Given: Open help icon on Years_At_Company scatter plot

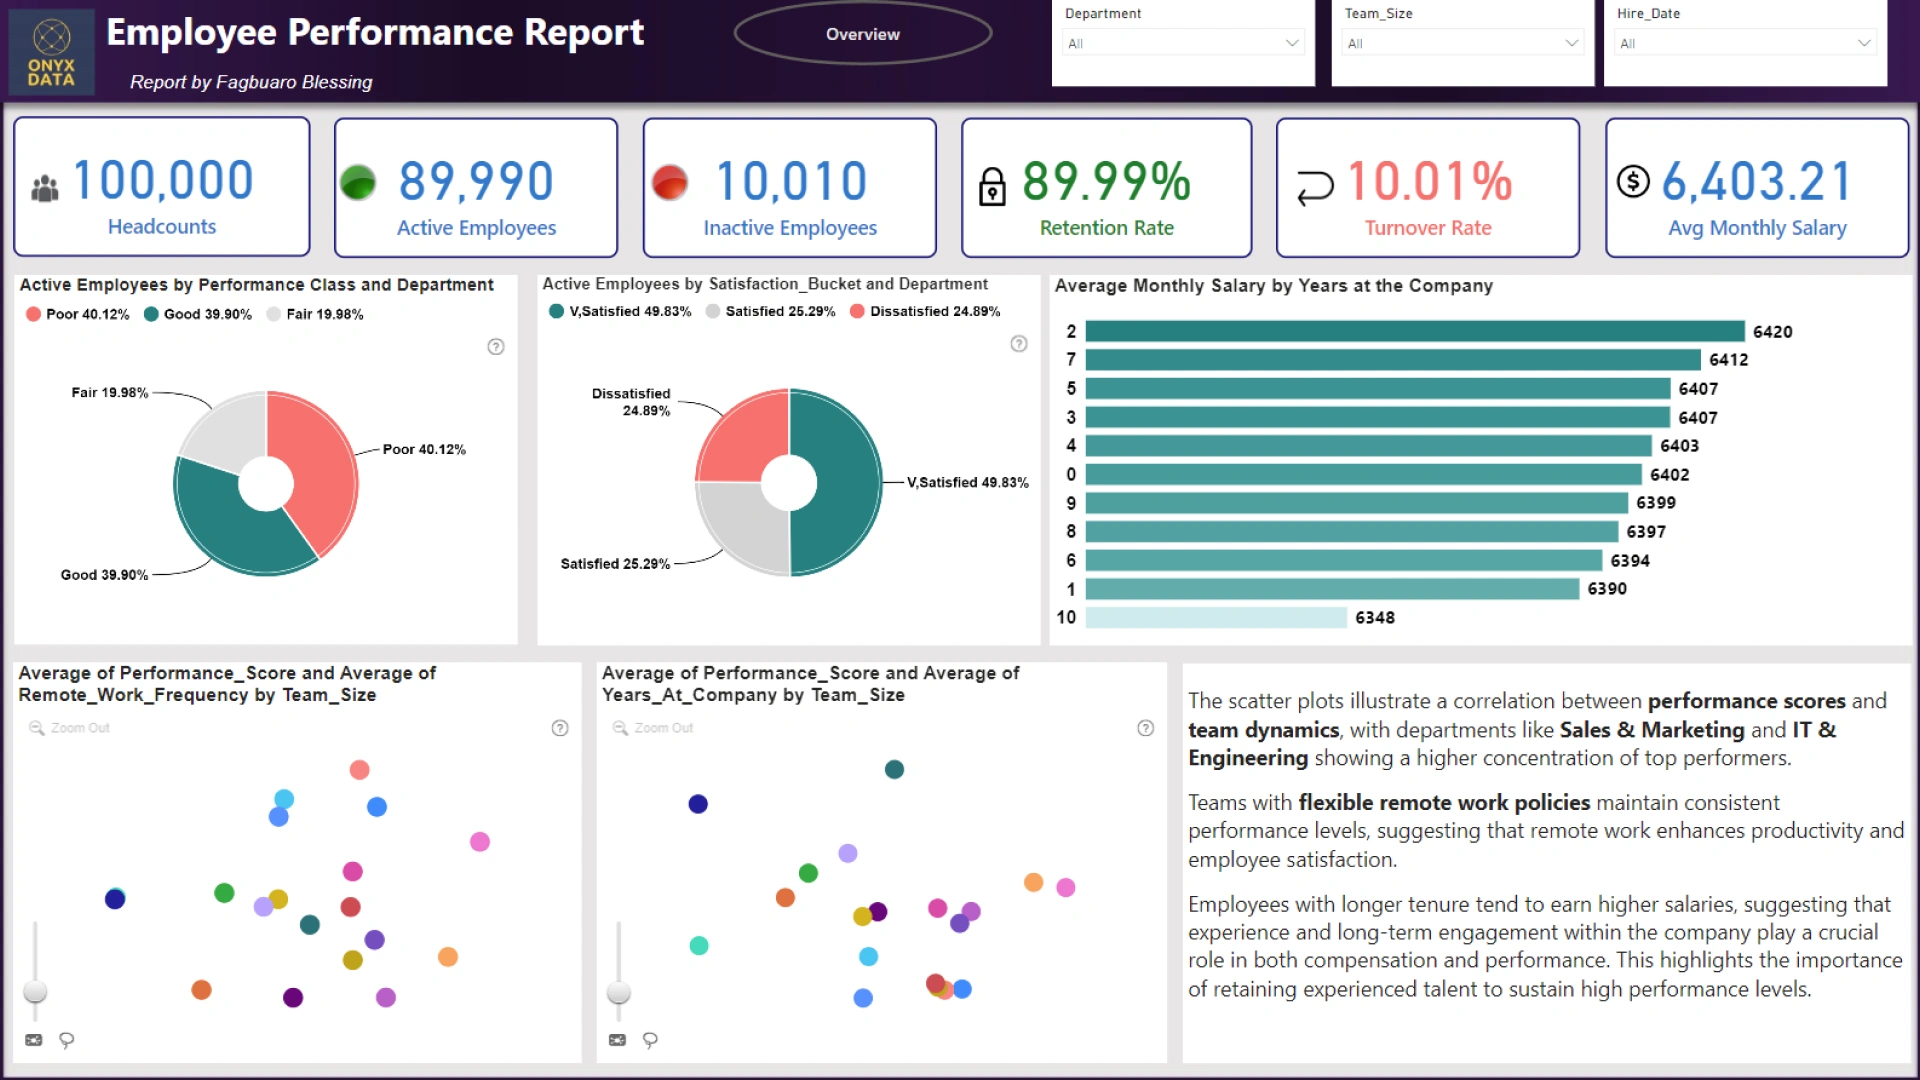Looking at the screenshot, I should point(1146,728).
